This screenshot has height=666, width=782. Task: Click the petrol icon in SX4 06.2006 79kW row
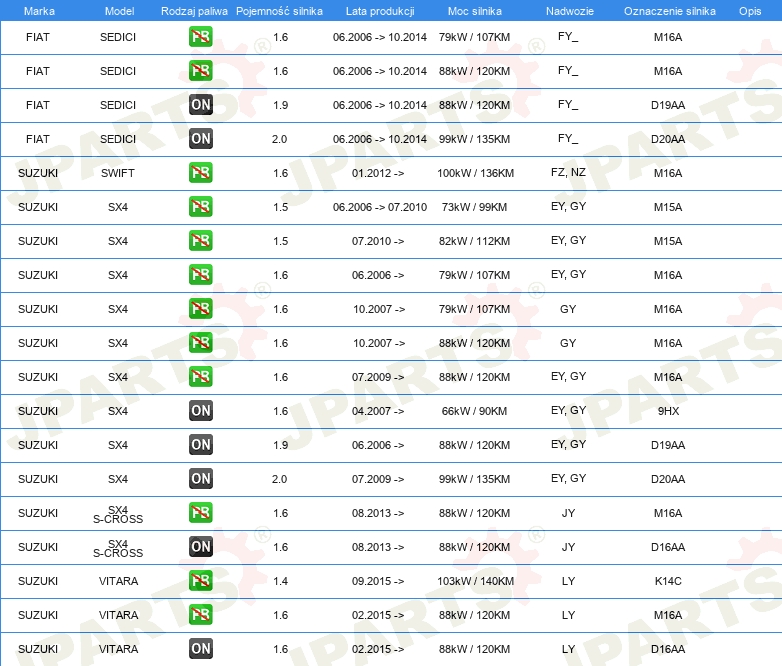tap(200, 274)
